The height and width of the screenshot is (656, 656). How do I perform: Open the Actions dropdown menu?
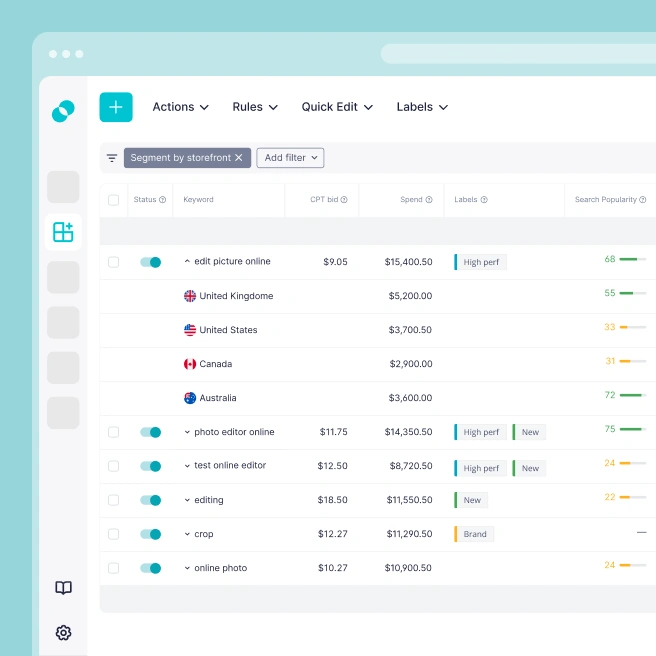(x=181, y=107)
